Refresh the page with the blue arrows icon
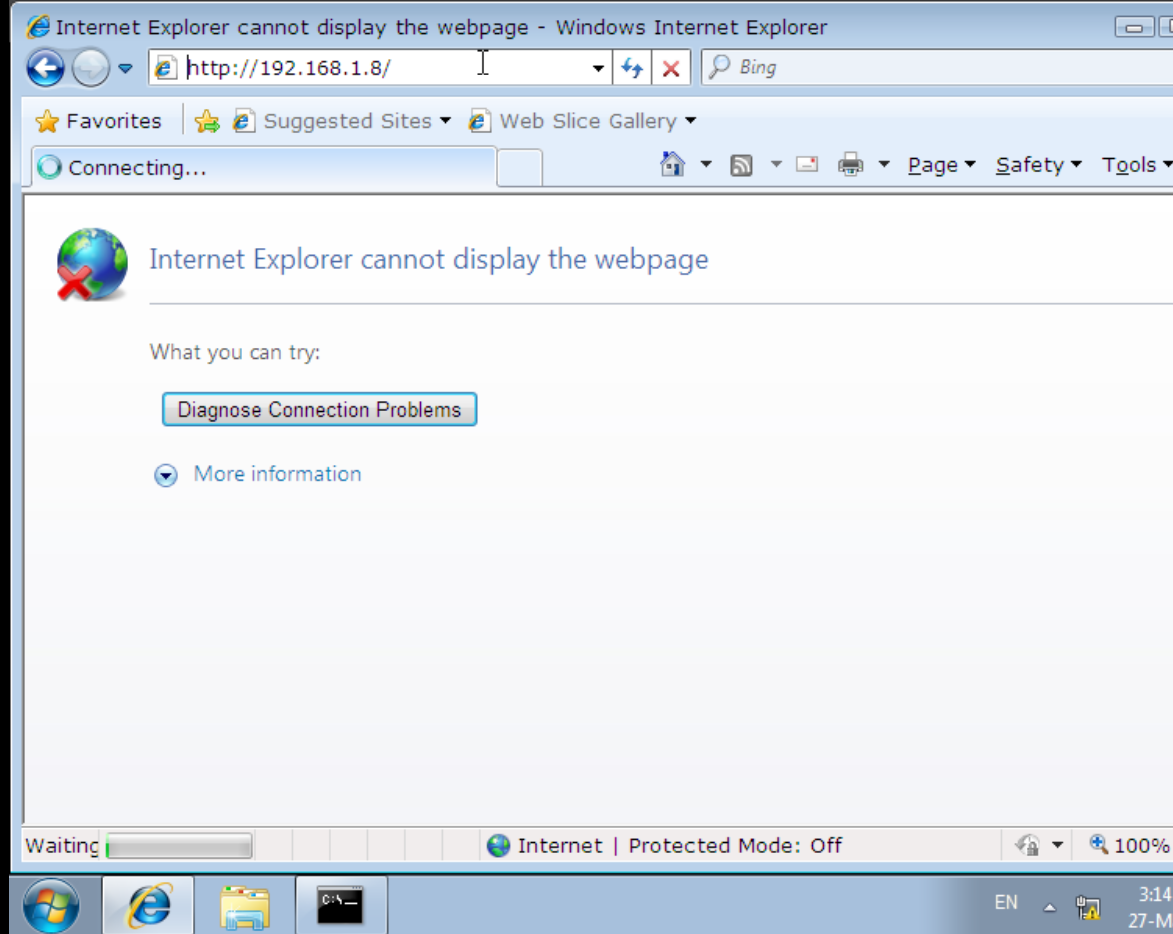 [x=632, y=68]
